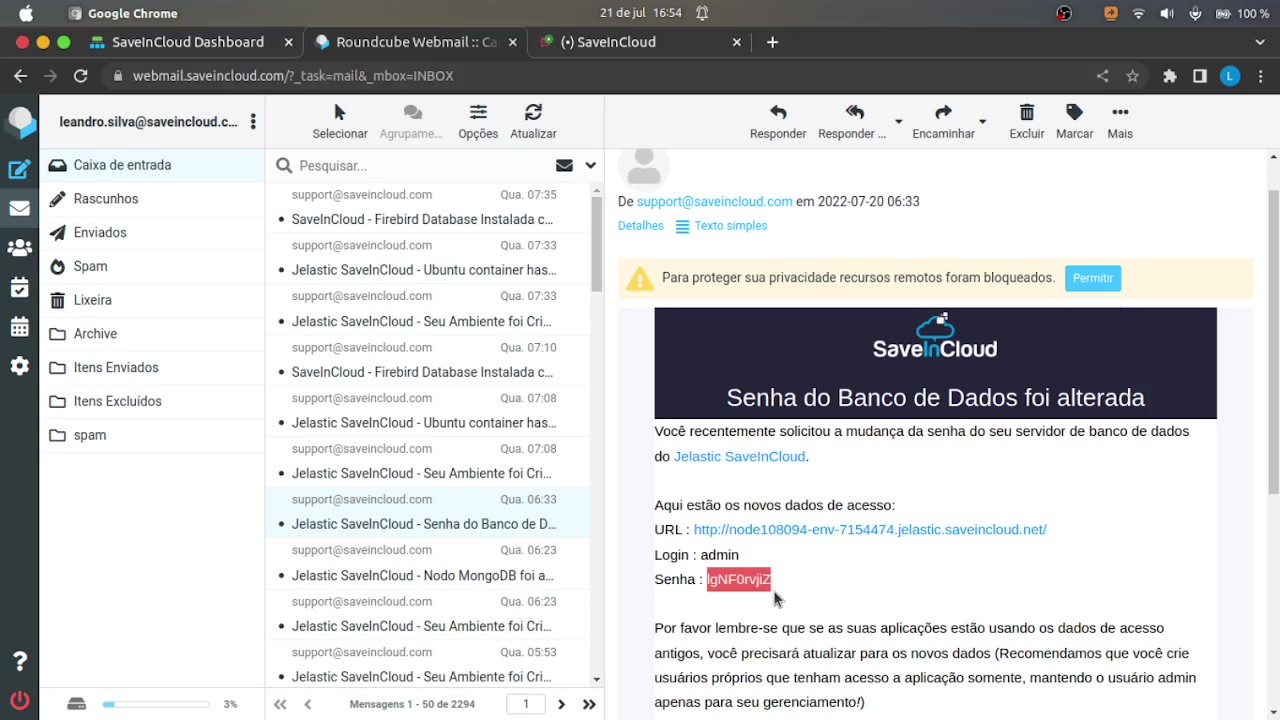Open the Spam folder with flame icon
1280x720 pixels.
coord(152,266)
